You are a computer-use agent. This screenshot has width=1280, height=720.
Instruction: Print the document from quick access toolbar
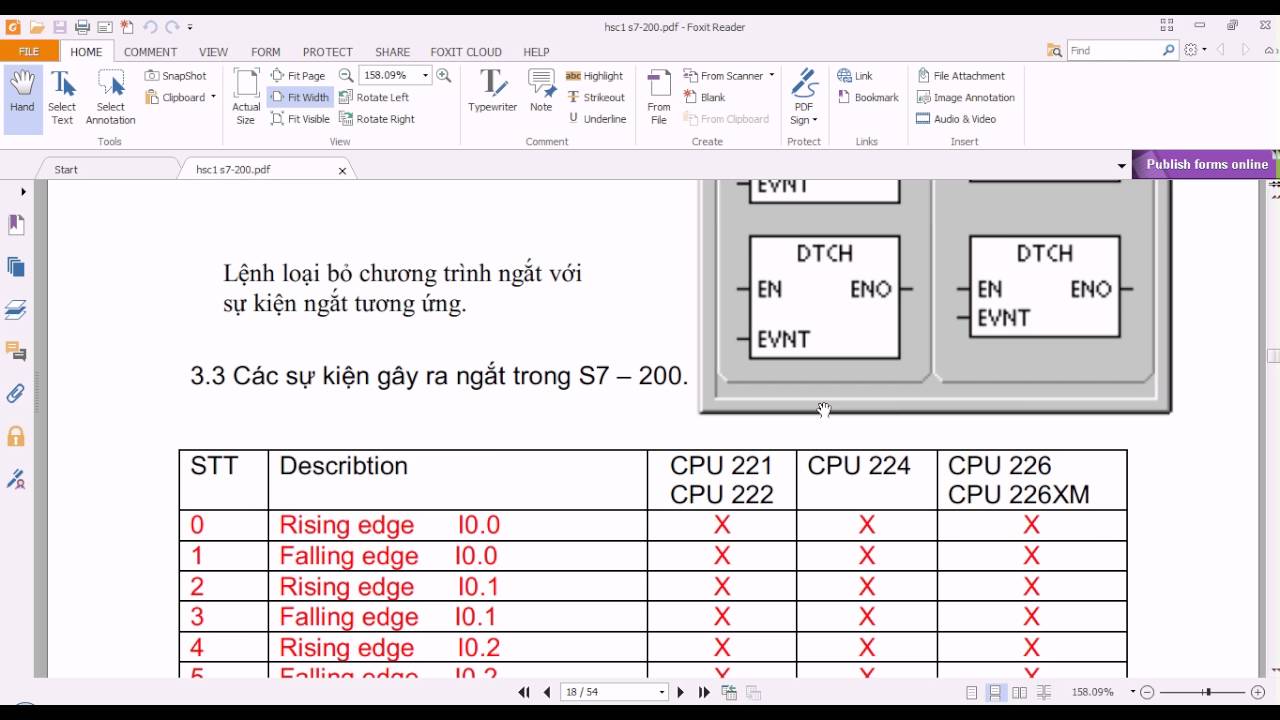point(83,27)
